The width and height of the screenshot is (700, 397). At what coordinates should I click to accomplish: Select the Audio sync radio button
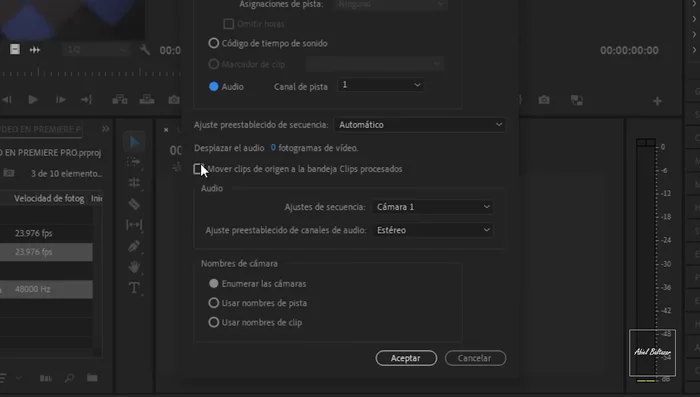point(213,86)
